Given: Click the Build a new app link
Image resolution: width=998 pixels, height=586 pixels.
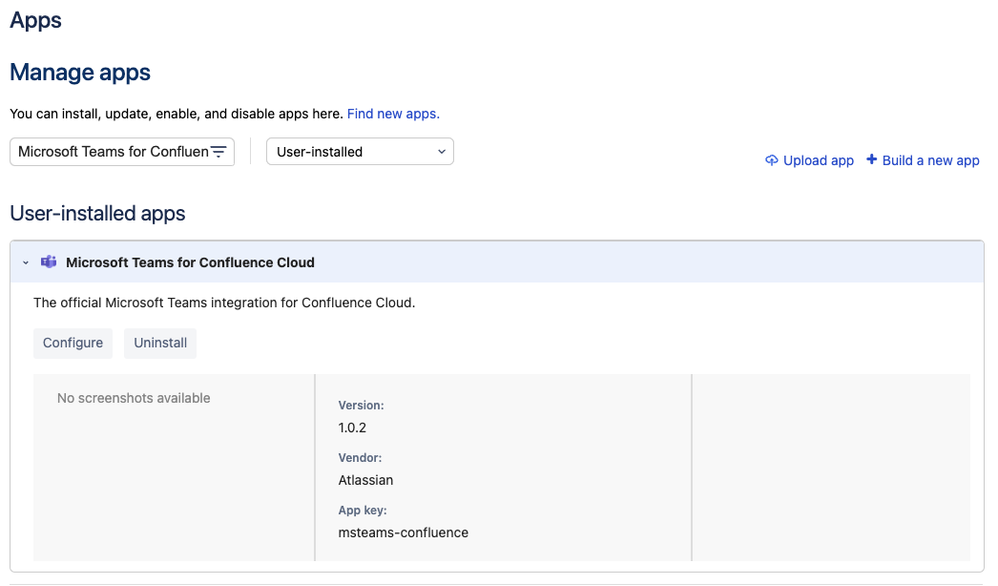Looking at the screenshot, I should tap(929, 160).
